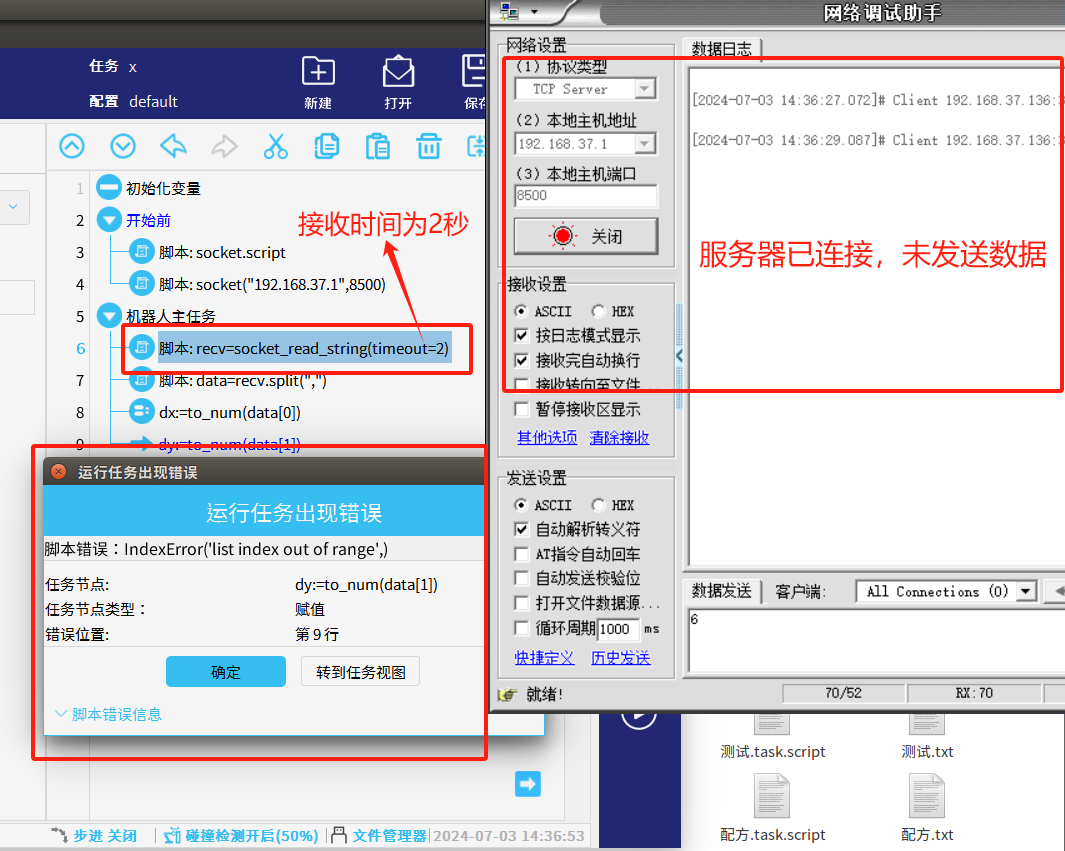Click the move-up arrow circle icon
Image resolution: width=1065 pixels, height=851 pixels.
[x=72, y=146]
